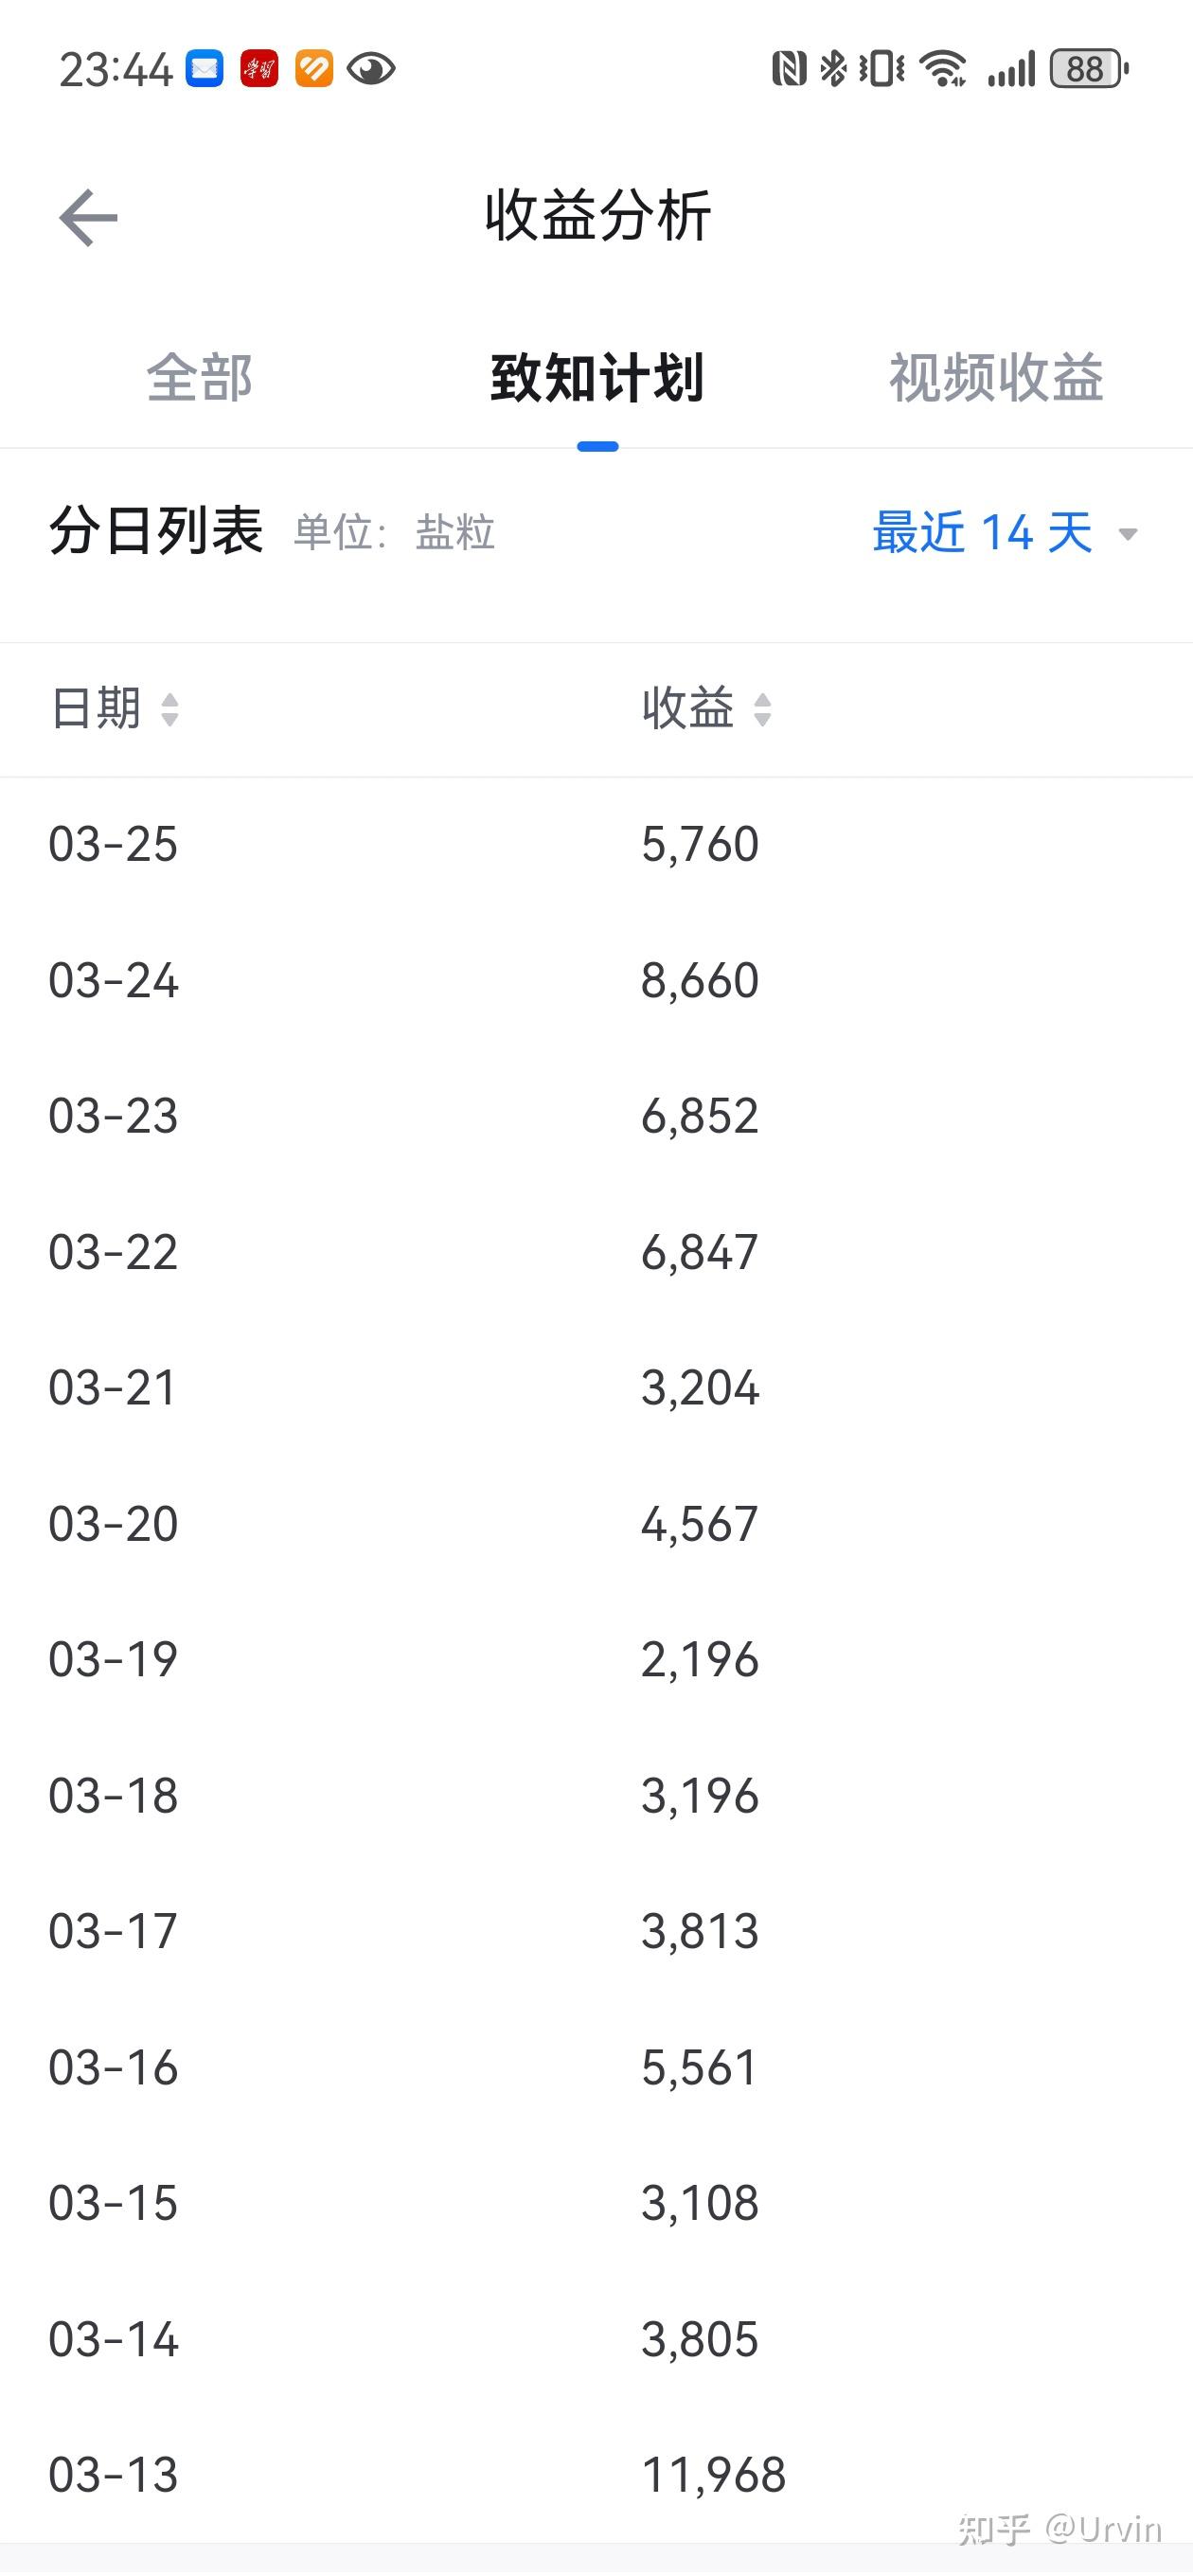
Task: Select the 致知计划 tab
Action: (x=597, y=378)
